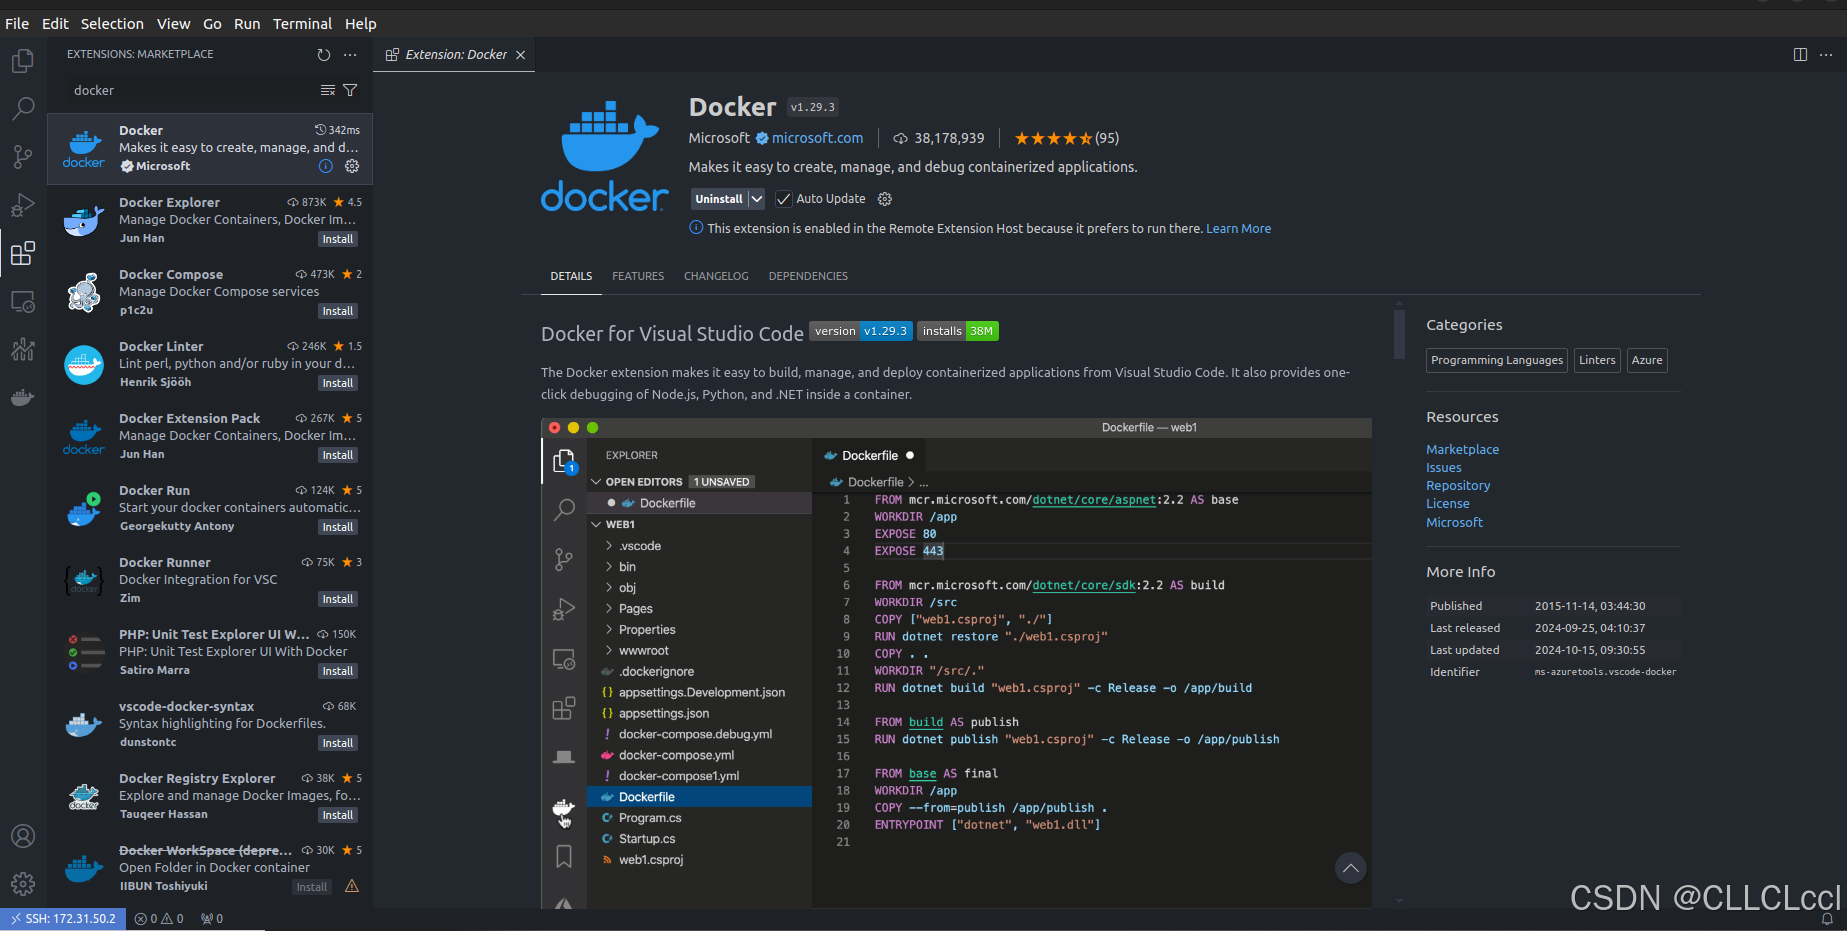1847x931 pixels.
Task: Toggle the Auto Update checkbox
Action: coord(784,199)
